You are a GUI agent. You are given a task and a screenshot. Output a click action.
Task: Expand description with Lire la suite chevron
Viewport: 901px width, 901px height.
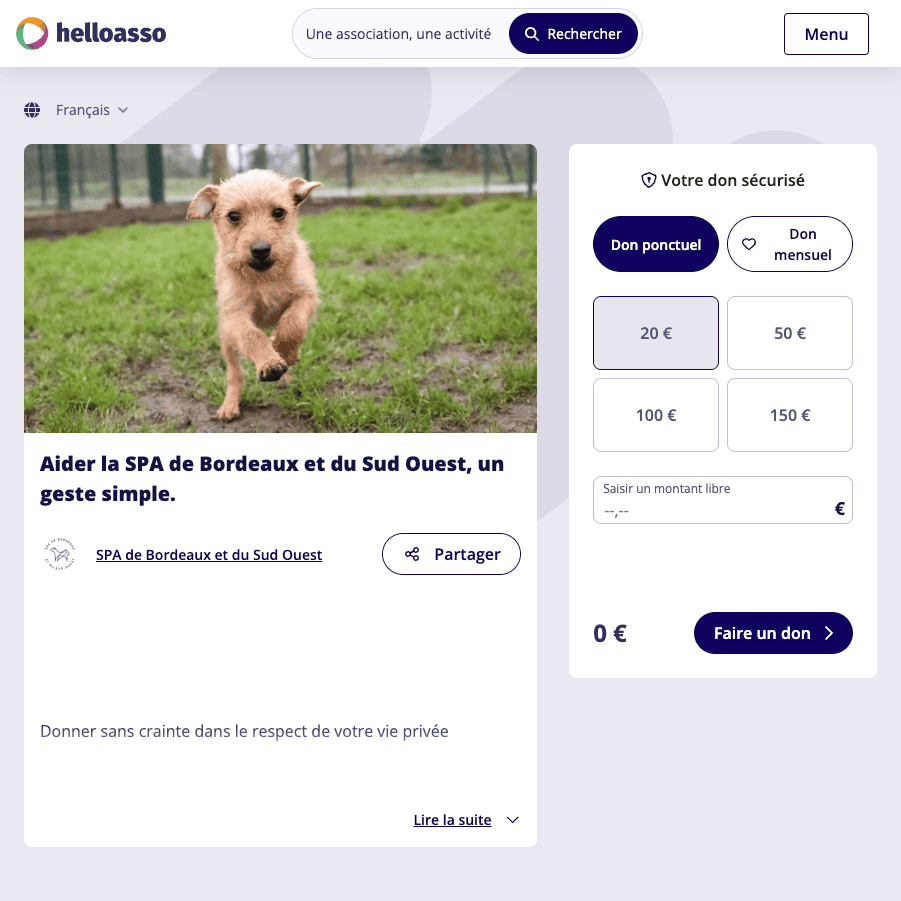(x=513, y=820)
